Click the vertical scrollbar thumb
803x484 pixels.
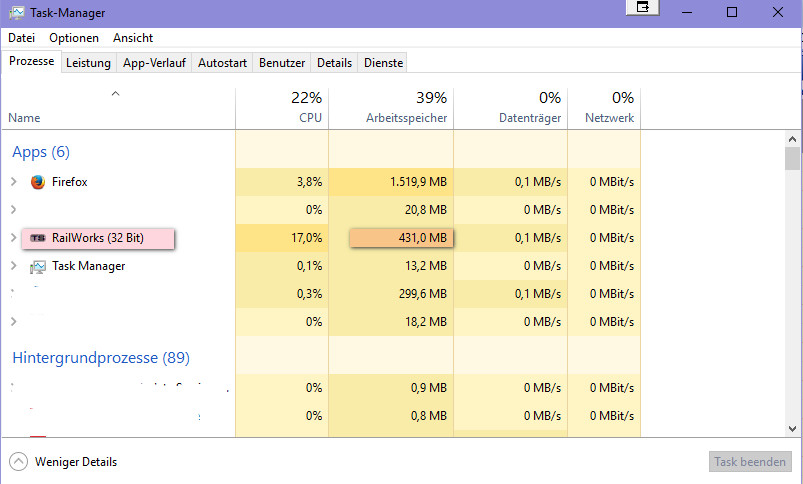click(792, 159)
